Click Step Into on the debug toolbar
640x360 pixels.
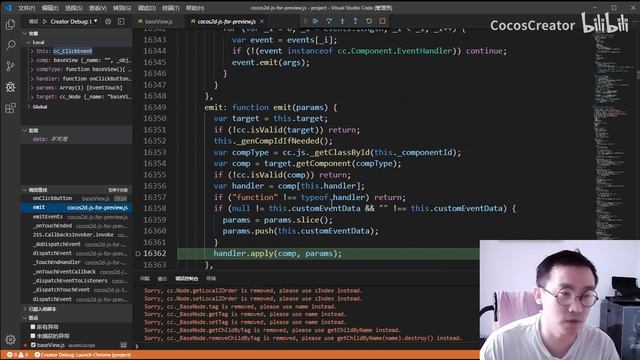click(342, 21)
